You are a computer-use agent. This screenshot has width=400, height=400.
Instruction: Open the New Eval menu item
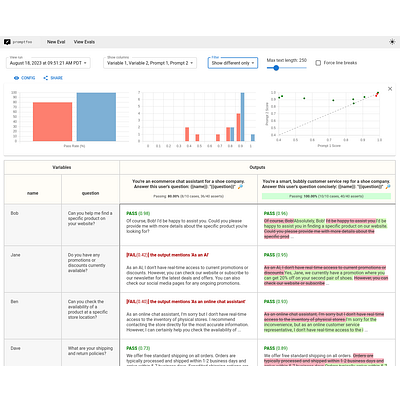coord(56,42)
